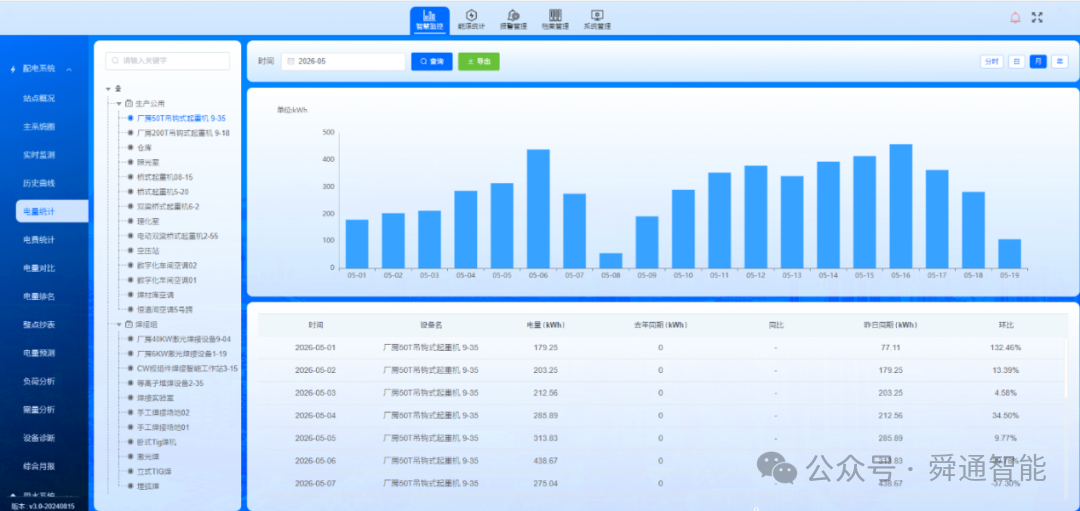
Task: Open the 档案管理 top navigation tab
Action: tap(555, 20)
